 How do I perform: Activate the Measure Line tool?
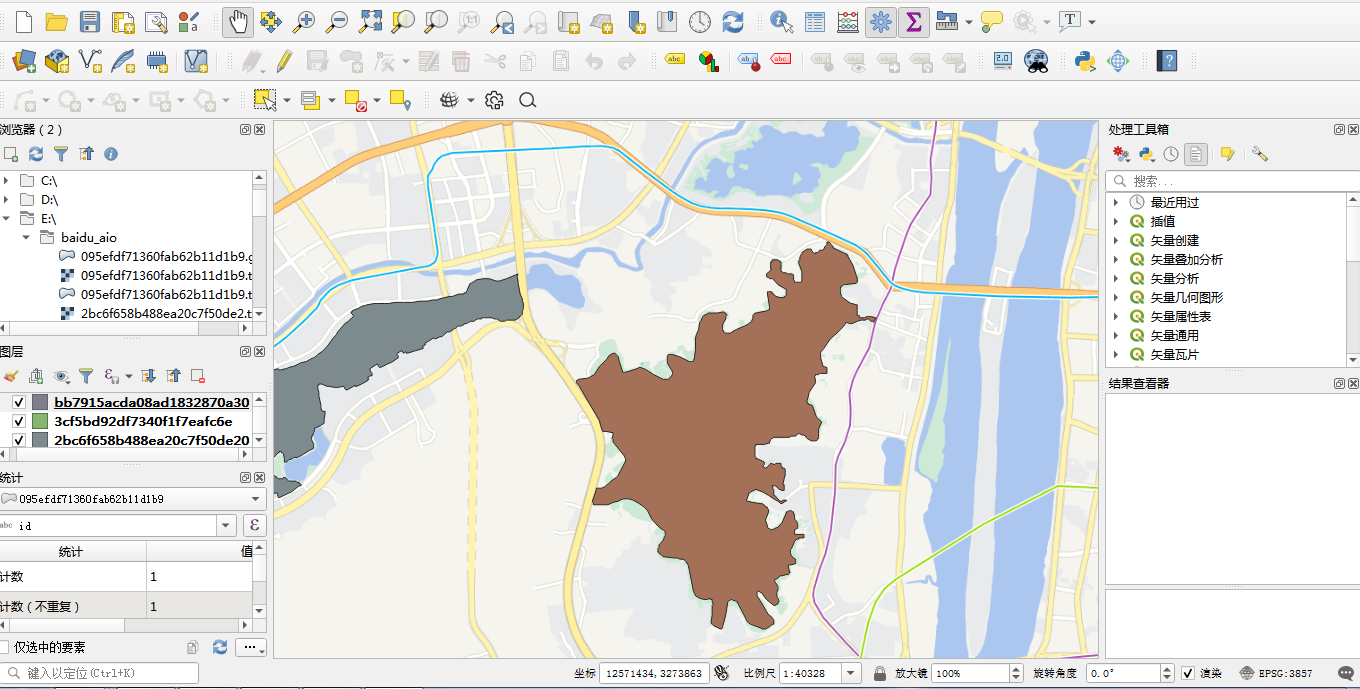(x=946, y=21)
